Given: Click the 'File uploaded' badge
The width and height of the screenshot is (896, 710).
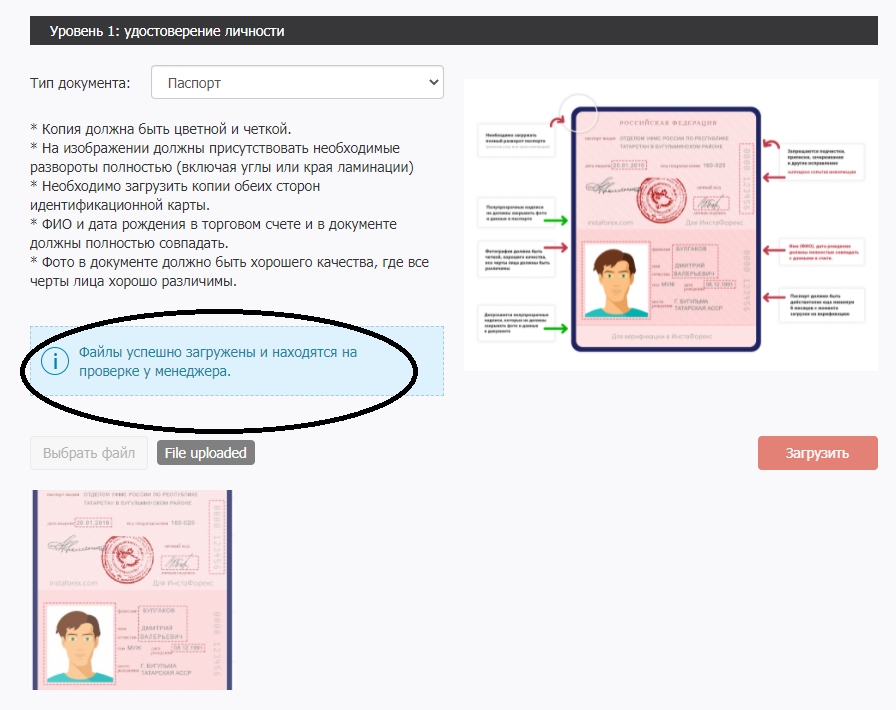Looking at the screenshot, I should point(205,453).
